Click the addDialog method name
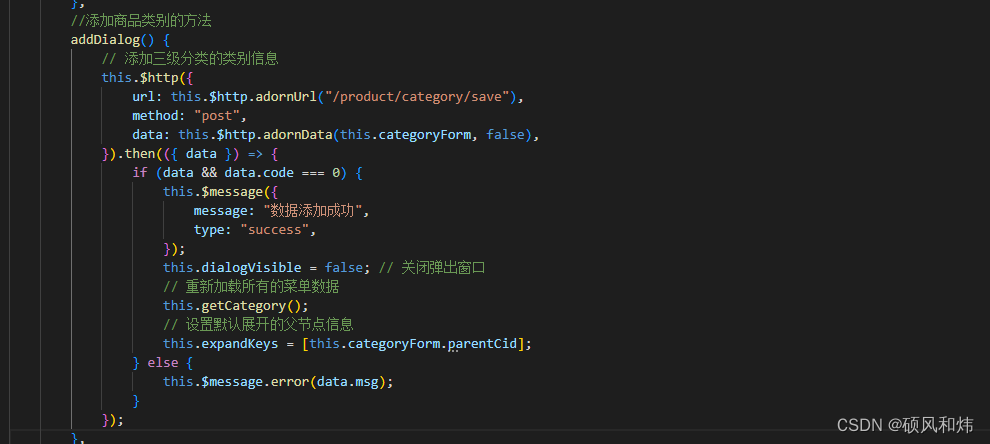Image resolution: width=990 pixels, height=444 pixels. [x=105, y=40]
